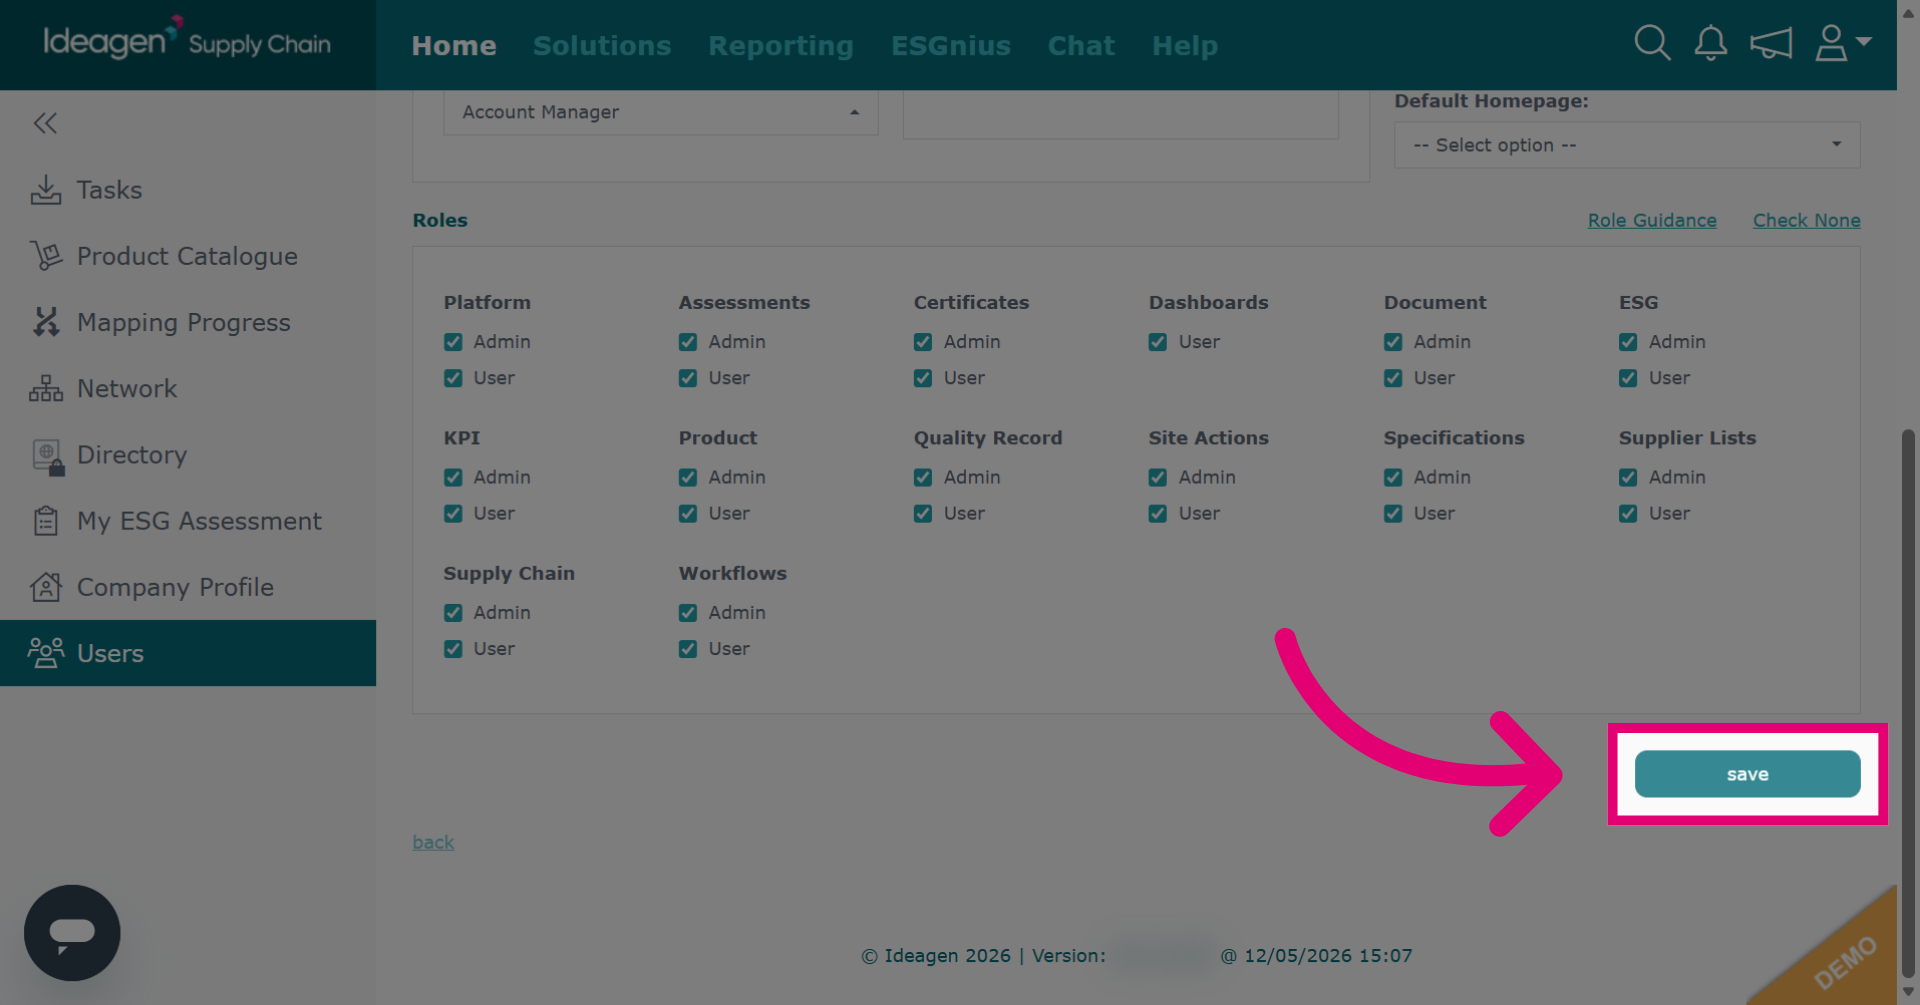Toggle Workflows Admin checkbox
This screenshot has height=1005, width=1920.
click(688, 613)
